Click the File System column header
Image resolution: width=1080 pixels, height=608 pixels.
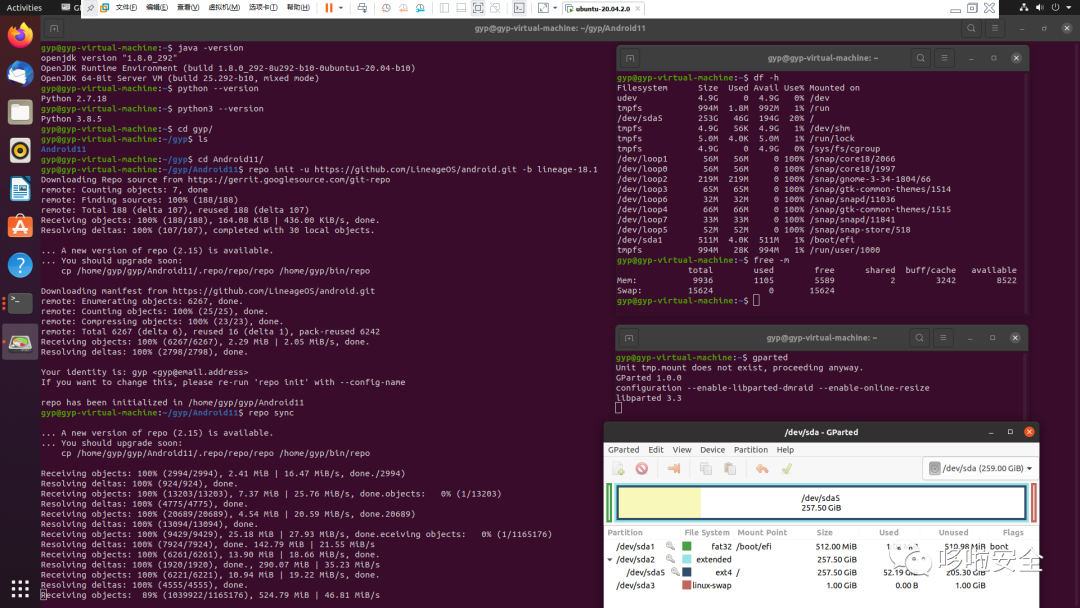pos(707,532)
